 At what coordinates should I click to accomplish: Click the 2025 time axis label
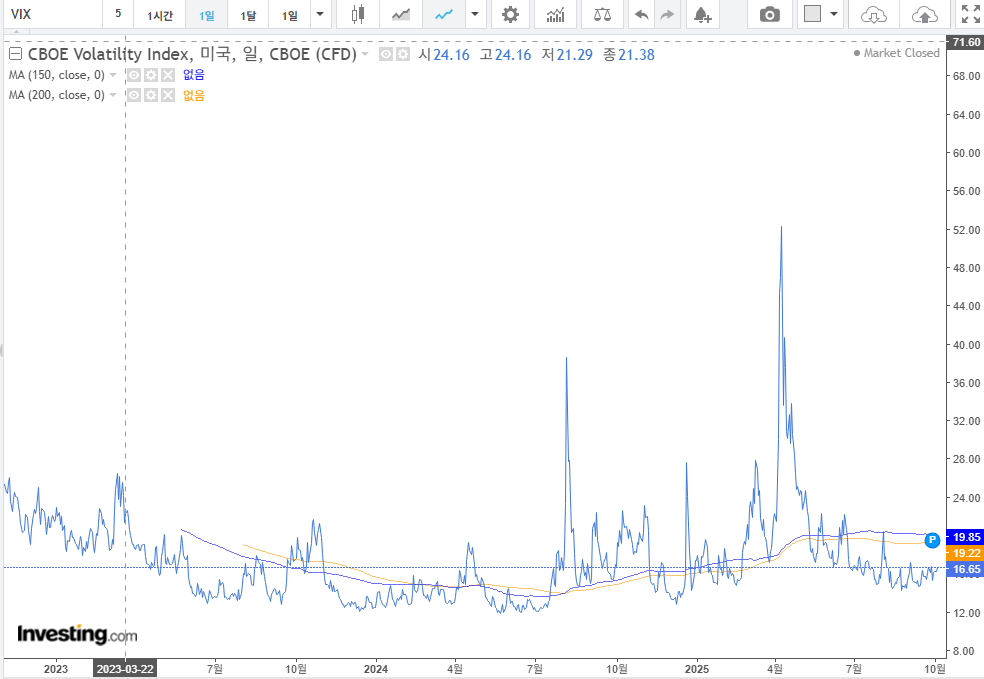pos(697,669)
